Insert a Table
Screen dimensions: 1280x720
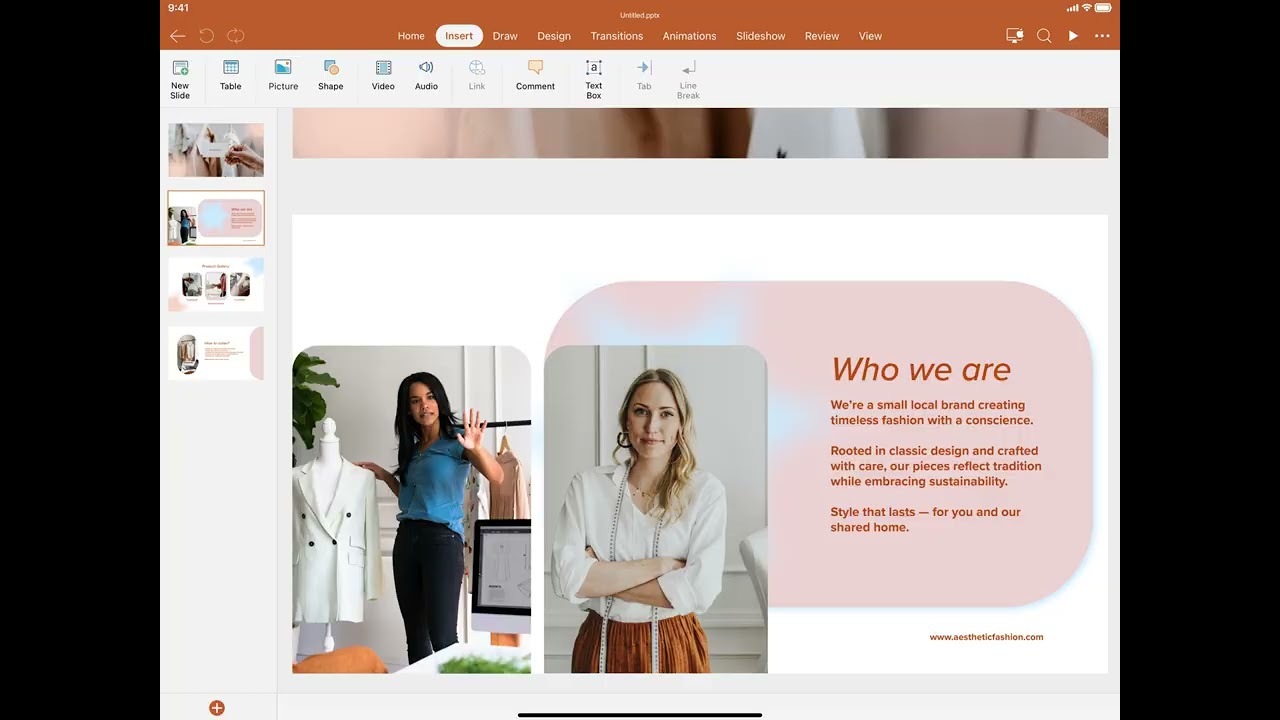coord(231,76)
